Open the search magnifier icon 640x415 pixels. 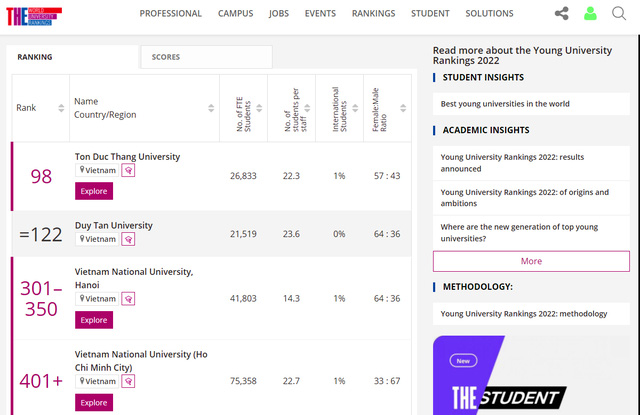pos(619,13)
